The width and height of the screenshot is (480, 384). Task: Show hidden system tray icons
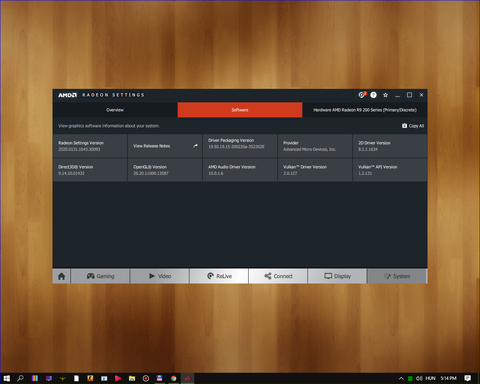tap(401, 378)
